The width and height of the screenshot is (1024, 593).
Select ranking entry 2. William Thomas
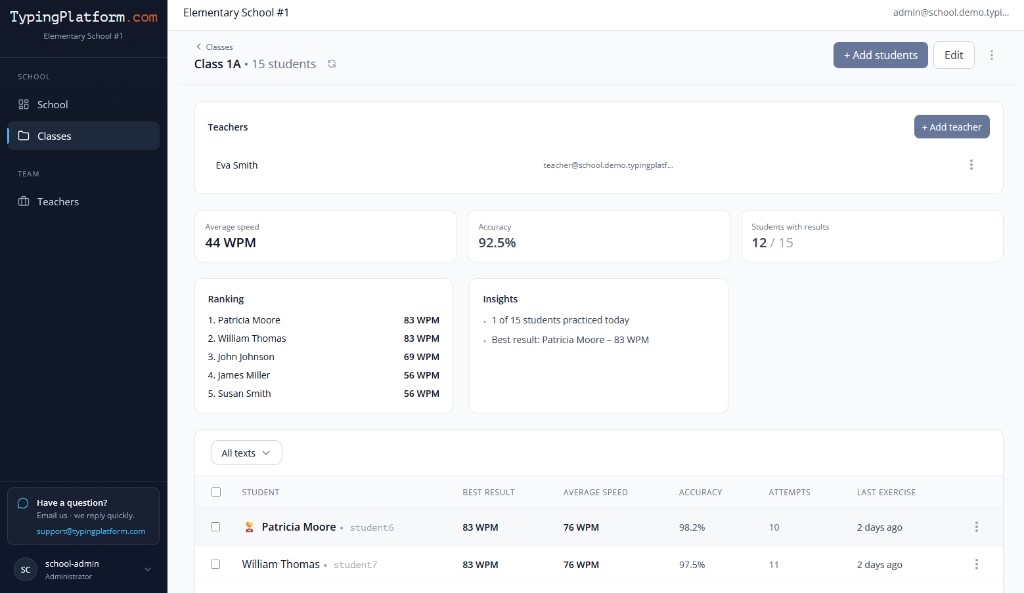coord(247,338)
